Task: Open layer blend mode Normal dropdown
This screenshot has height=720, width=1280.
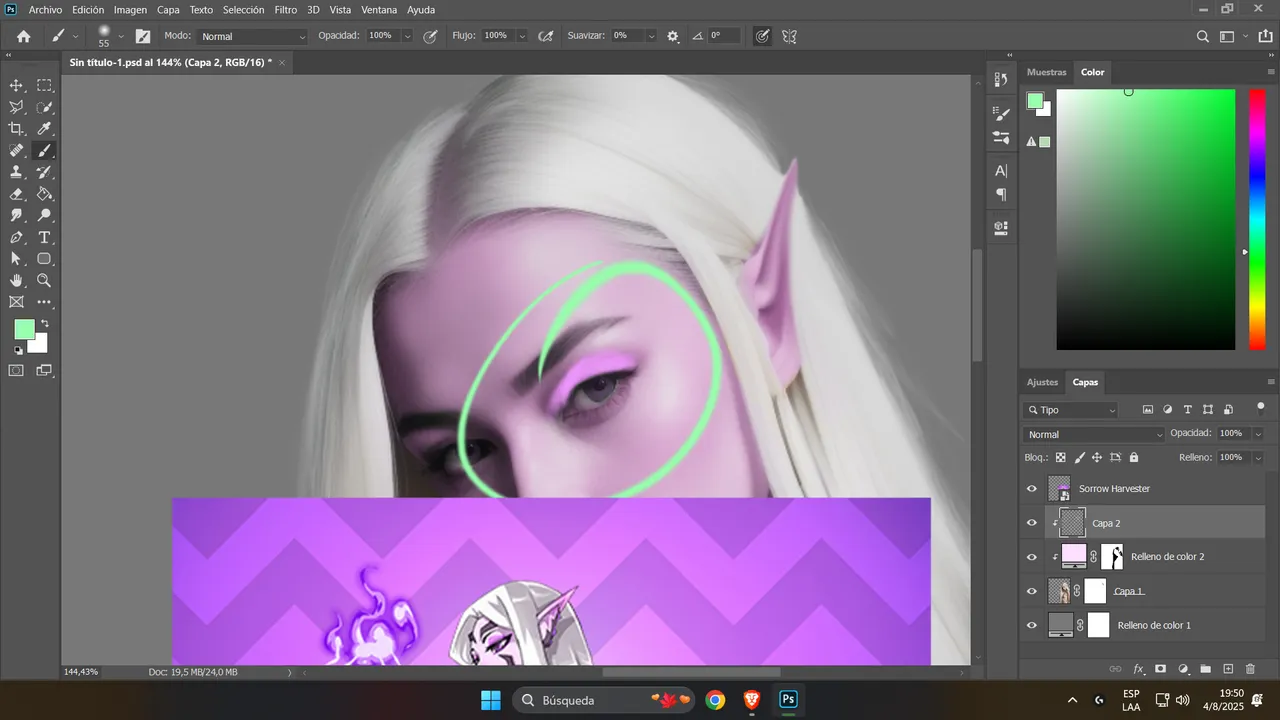Action: coord(1094,434)
